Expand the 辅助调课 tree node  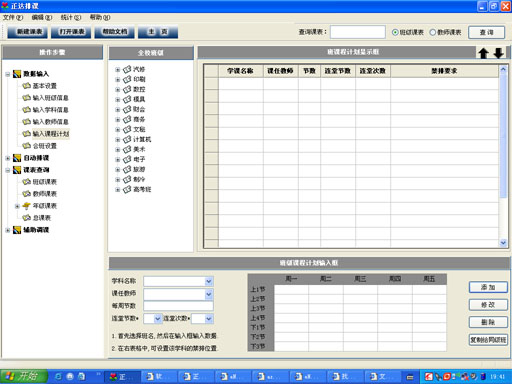[8, 230]
